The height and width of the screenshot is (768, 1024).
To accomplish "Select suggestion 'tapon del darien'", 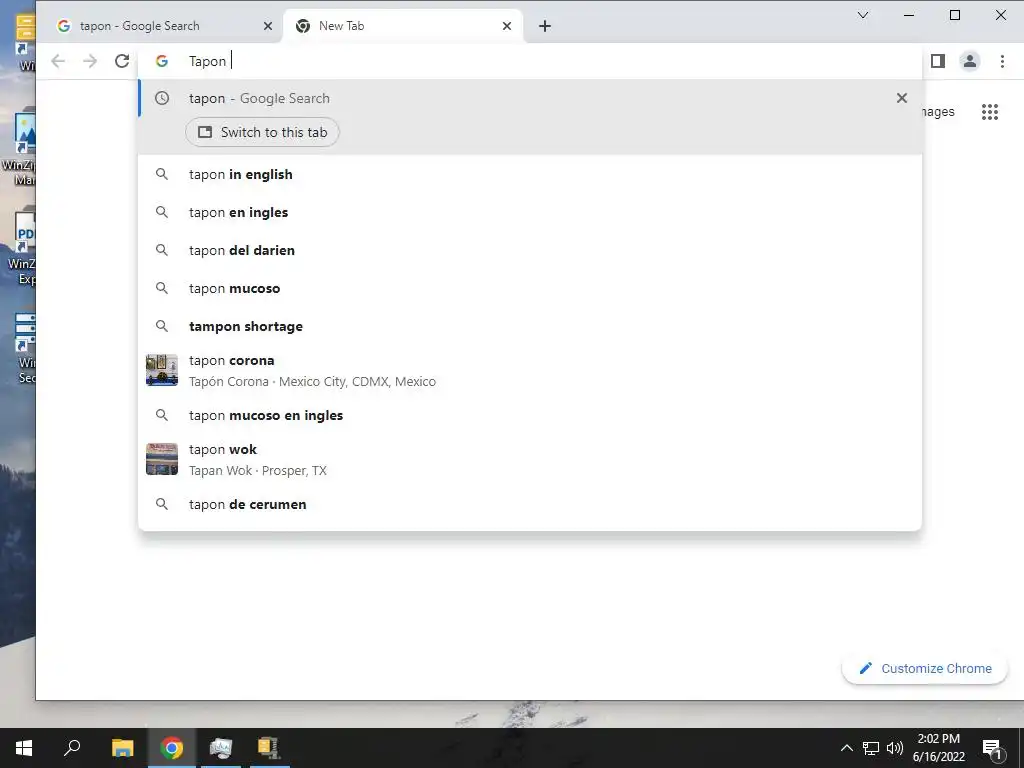I will click(530, 250).
